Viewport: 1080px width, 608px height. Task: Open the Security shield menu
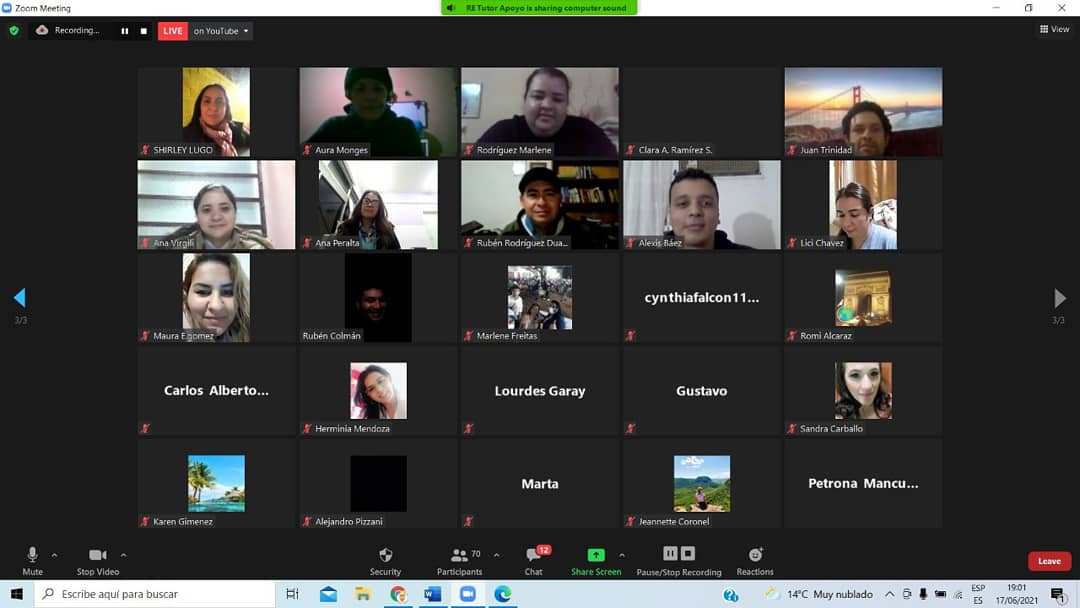[385, 560]
